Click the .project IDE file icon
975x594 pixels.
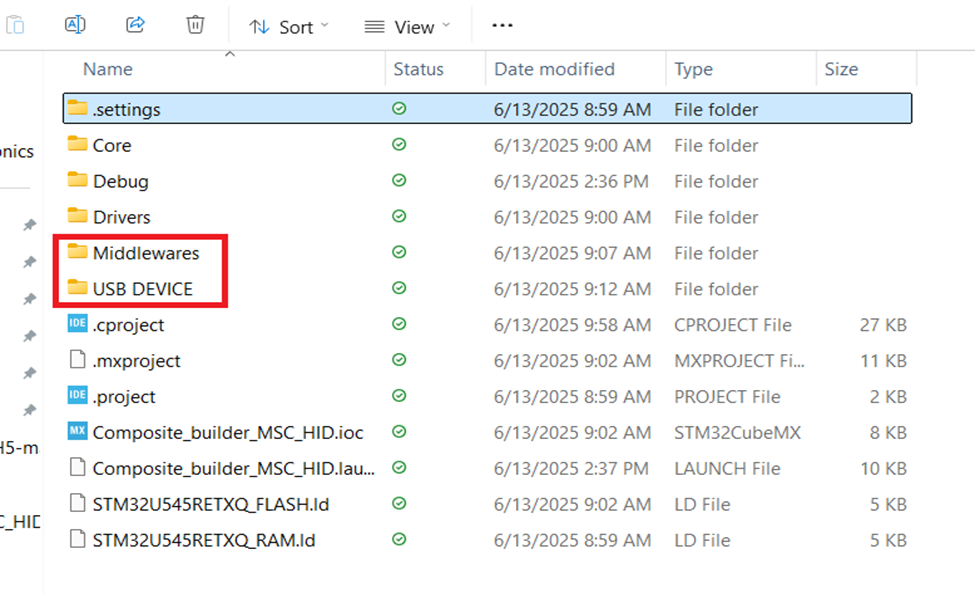(x=77, y=395)
